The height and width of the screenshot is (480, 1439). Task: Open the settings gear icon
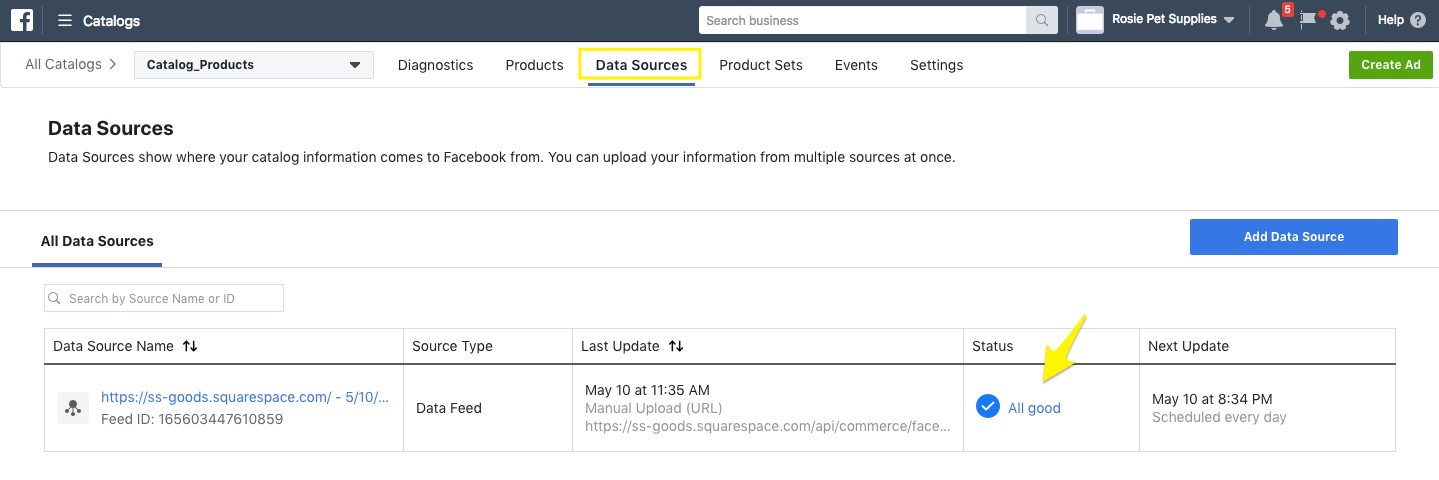pos(1340,21)
